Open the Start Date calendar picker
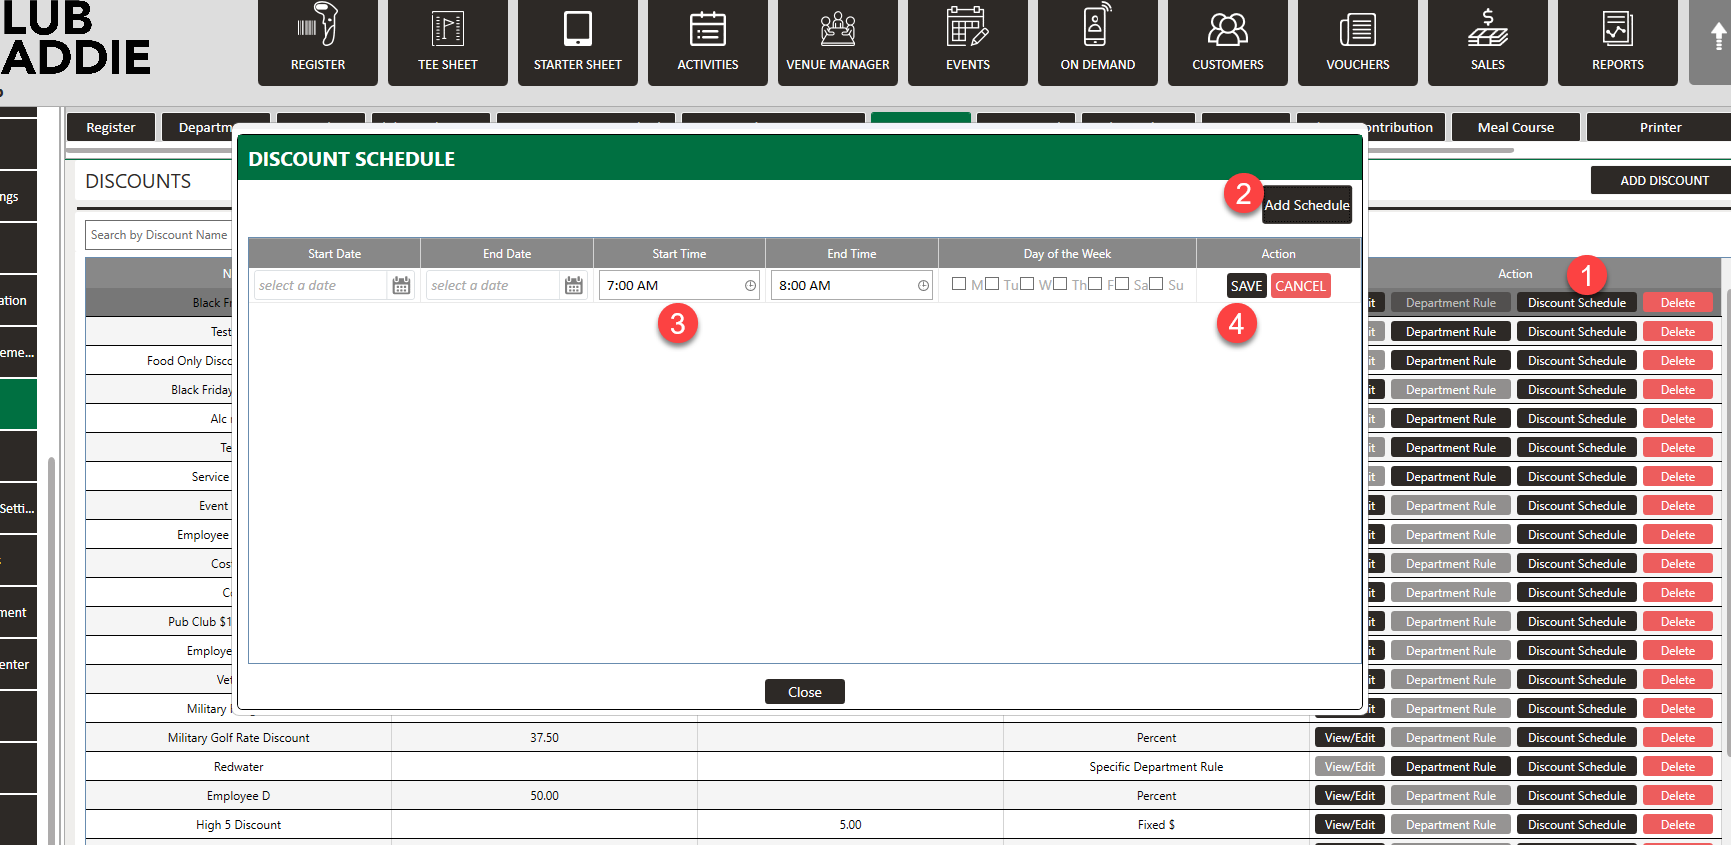 [x=401, y=286]
